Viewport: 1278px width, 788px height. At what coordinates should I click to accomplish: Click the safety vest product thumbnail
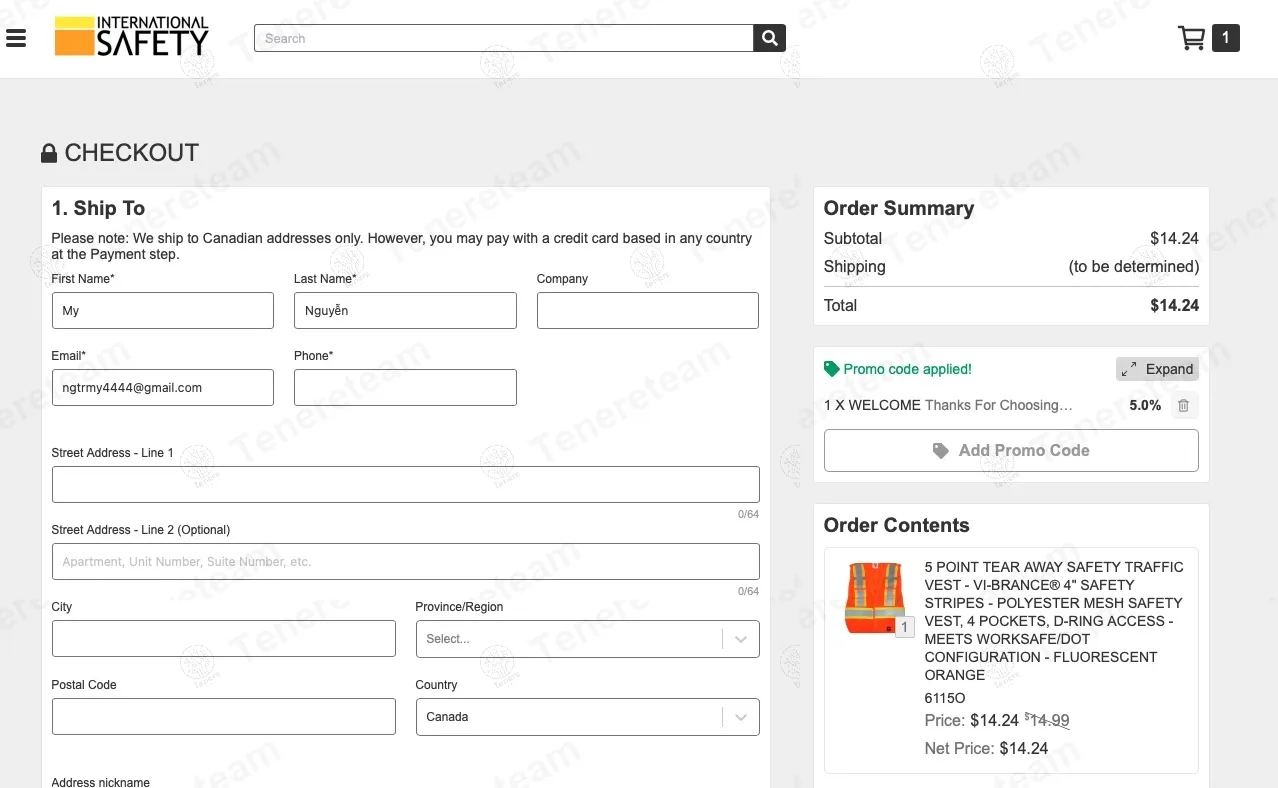[x=874, y=598]
